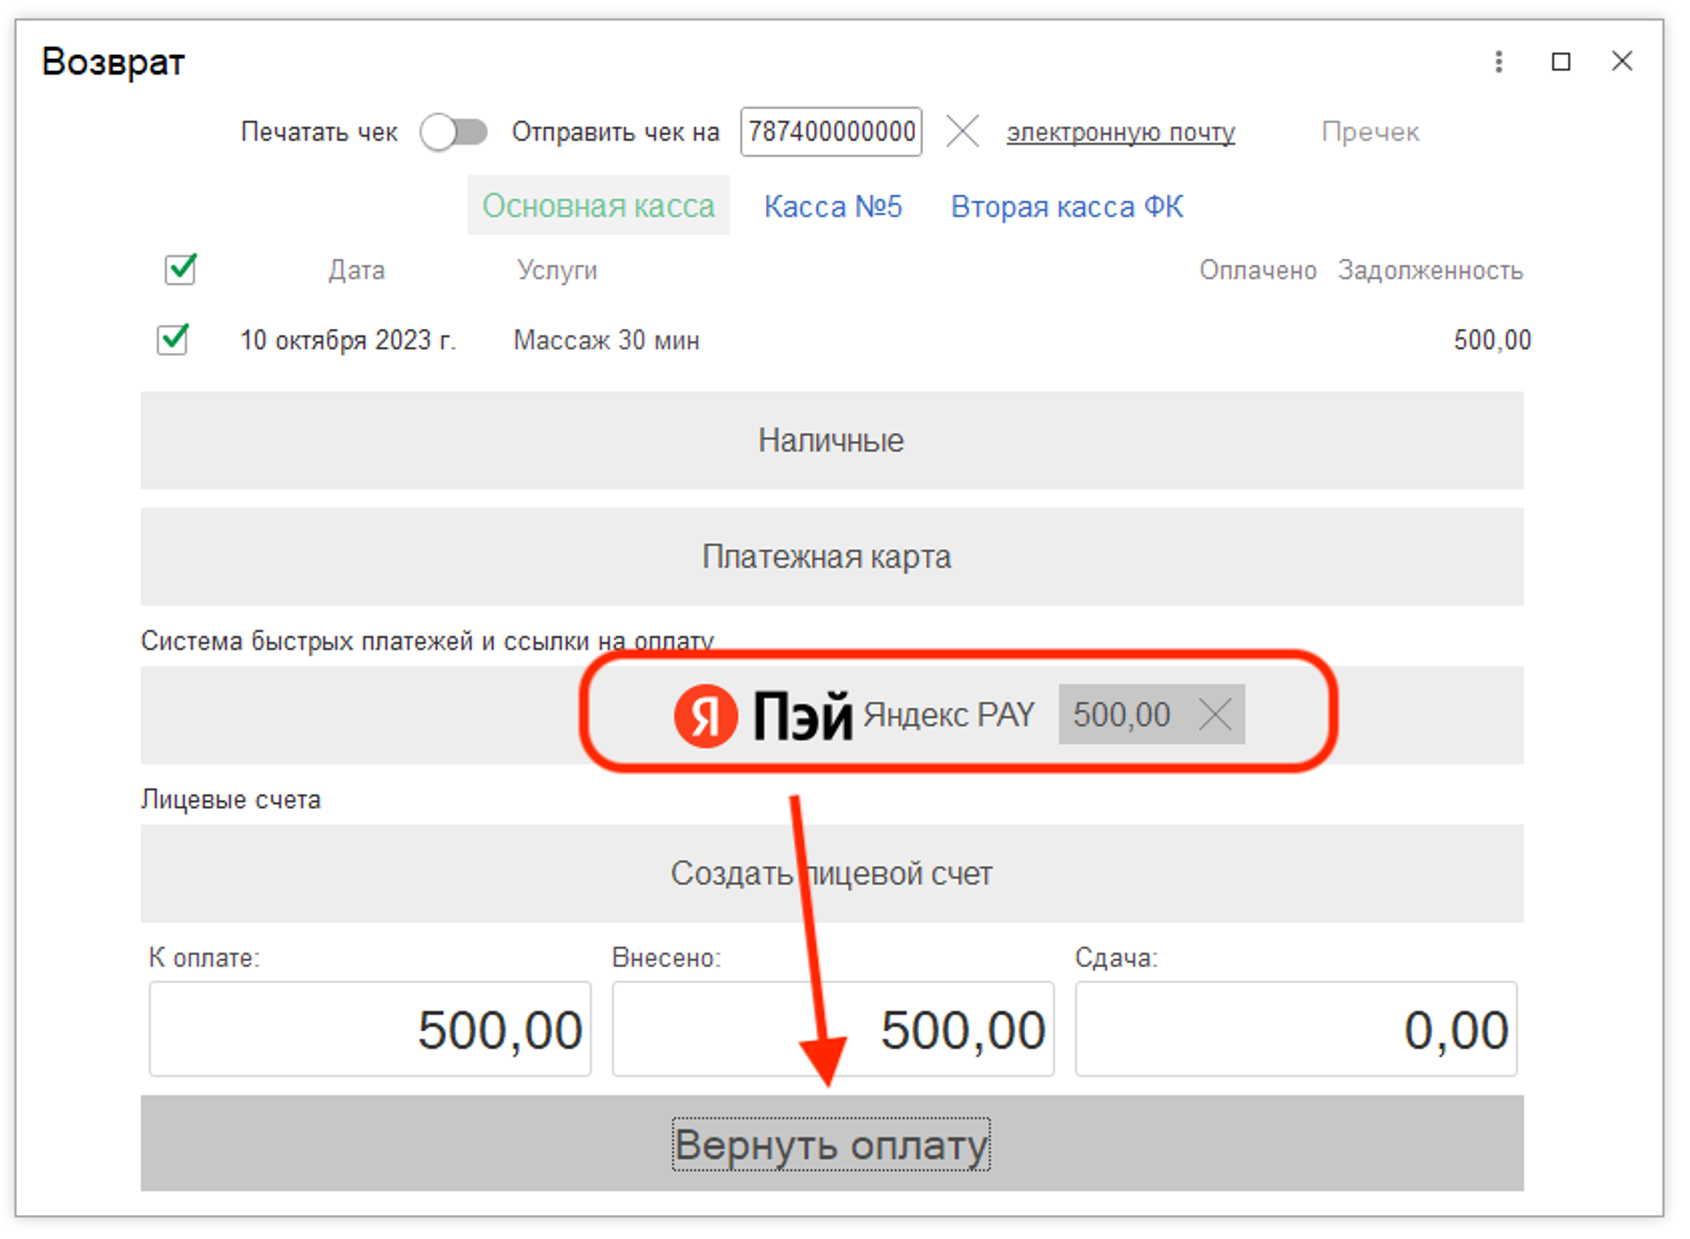The width and height of the screenshot is (1690, 1239).
Task: Click the 500,00 Задолженность cell
Action: click(1492, 340)
